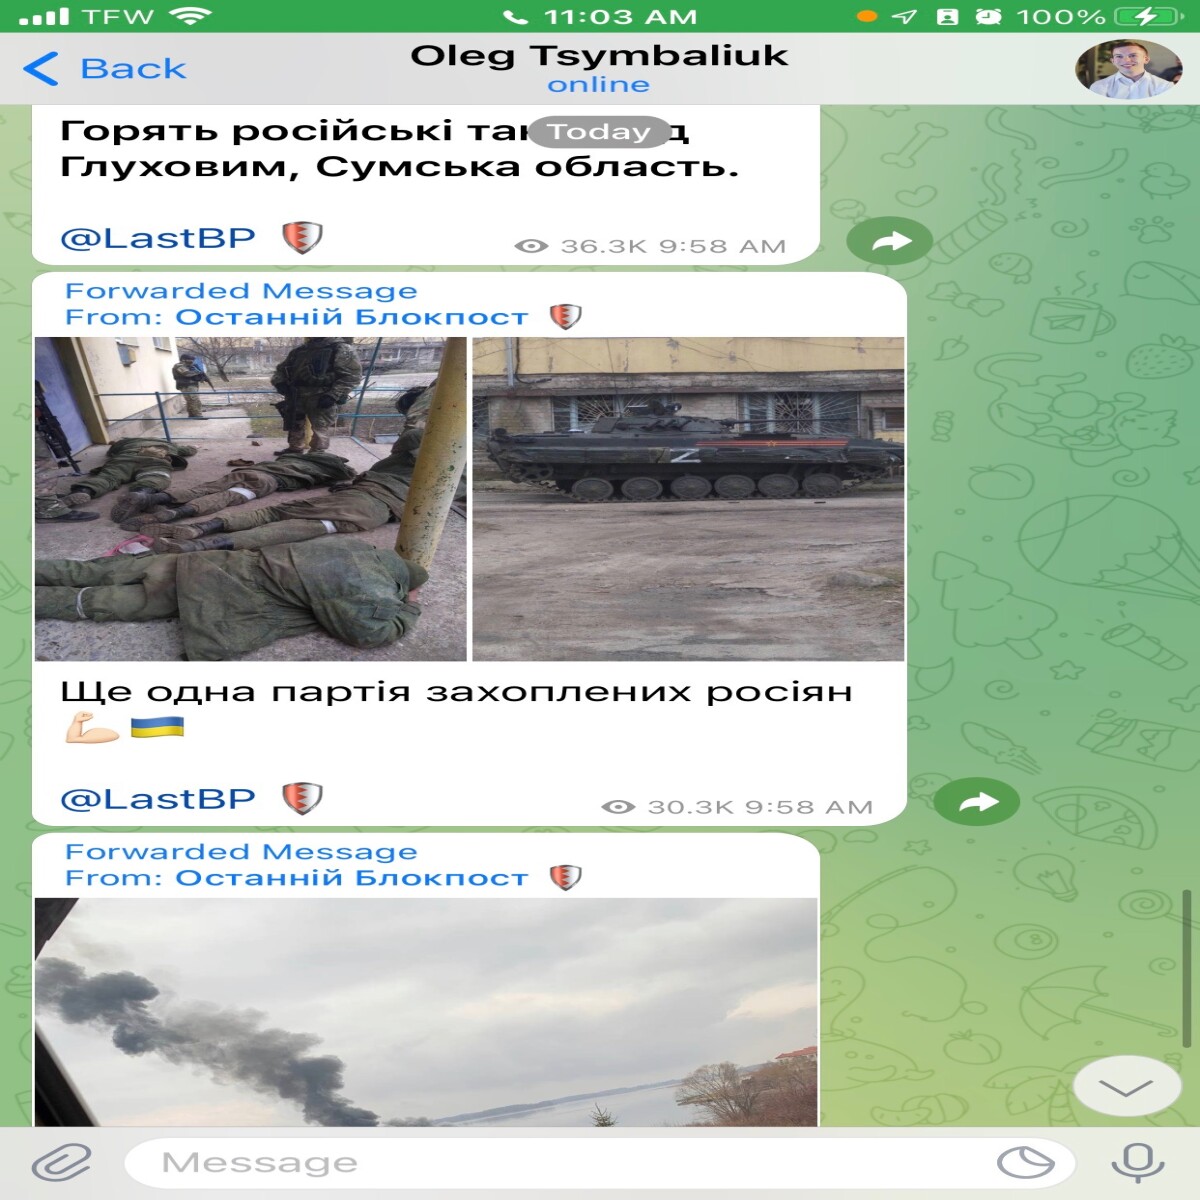Viewport: 1200px width, 1200px height.
Task: Open Останній Блокпост source above the smoke photo
Action: (x=351, y=878)
